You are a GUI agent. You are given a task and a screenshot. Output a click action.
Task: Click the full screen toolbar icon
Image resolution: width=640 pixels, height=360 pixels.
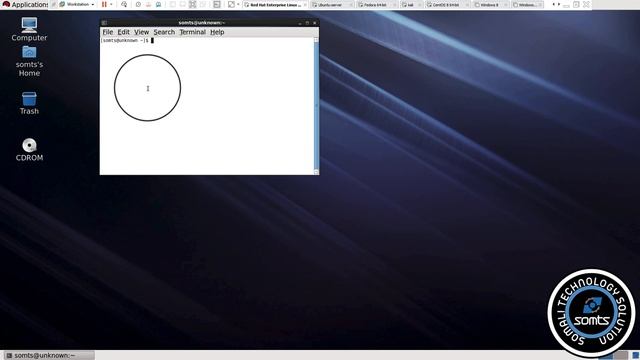click(x=193, y=4)
